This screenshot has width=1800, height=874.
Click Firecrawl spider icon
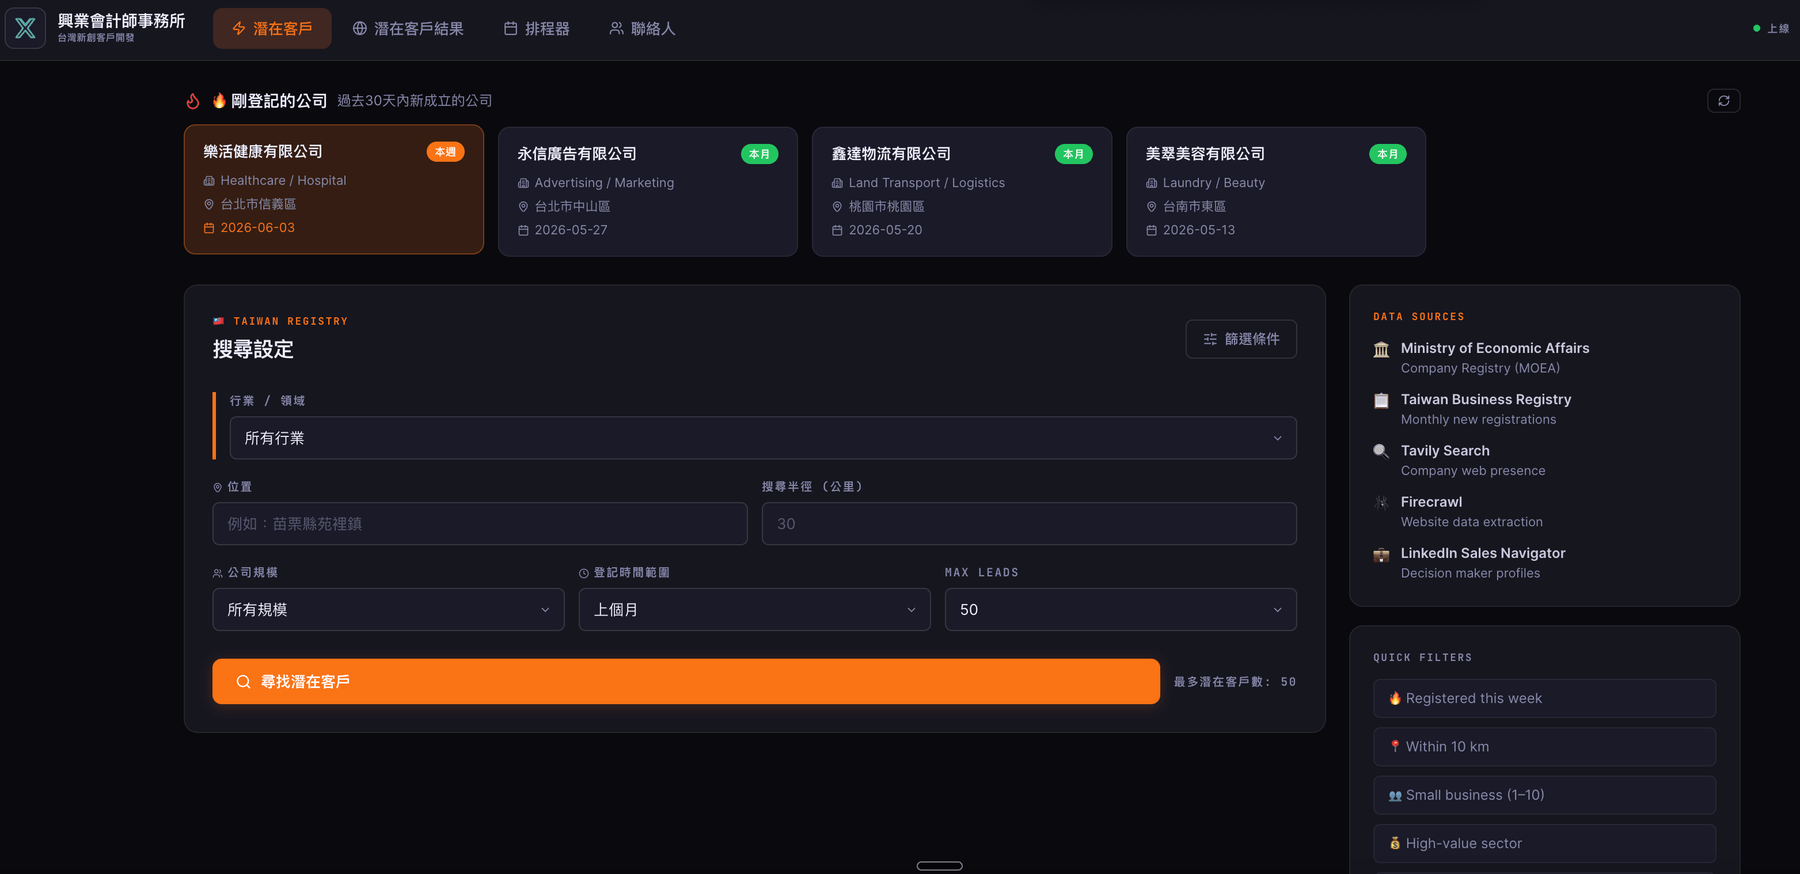(1381, 502)
